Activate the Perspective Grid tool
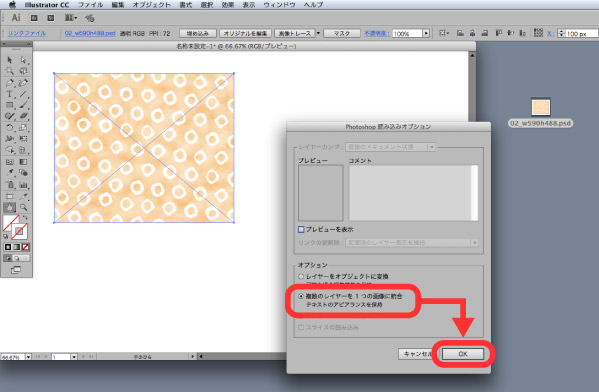 click(x=23, y=150)
